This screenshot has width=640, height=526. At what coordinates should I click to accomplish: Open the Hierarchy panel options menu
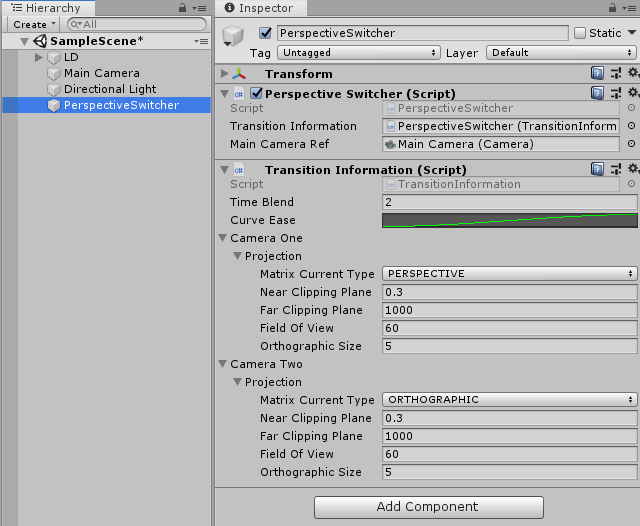[x=200, y=8]
